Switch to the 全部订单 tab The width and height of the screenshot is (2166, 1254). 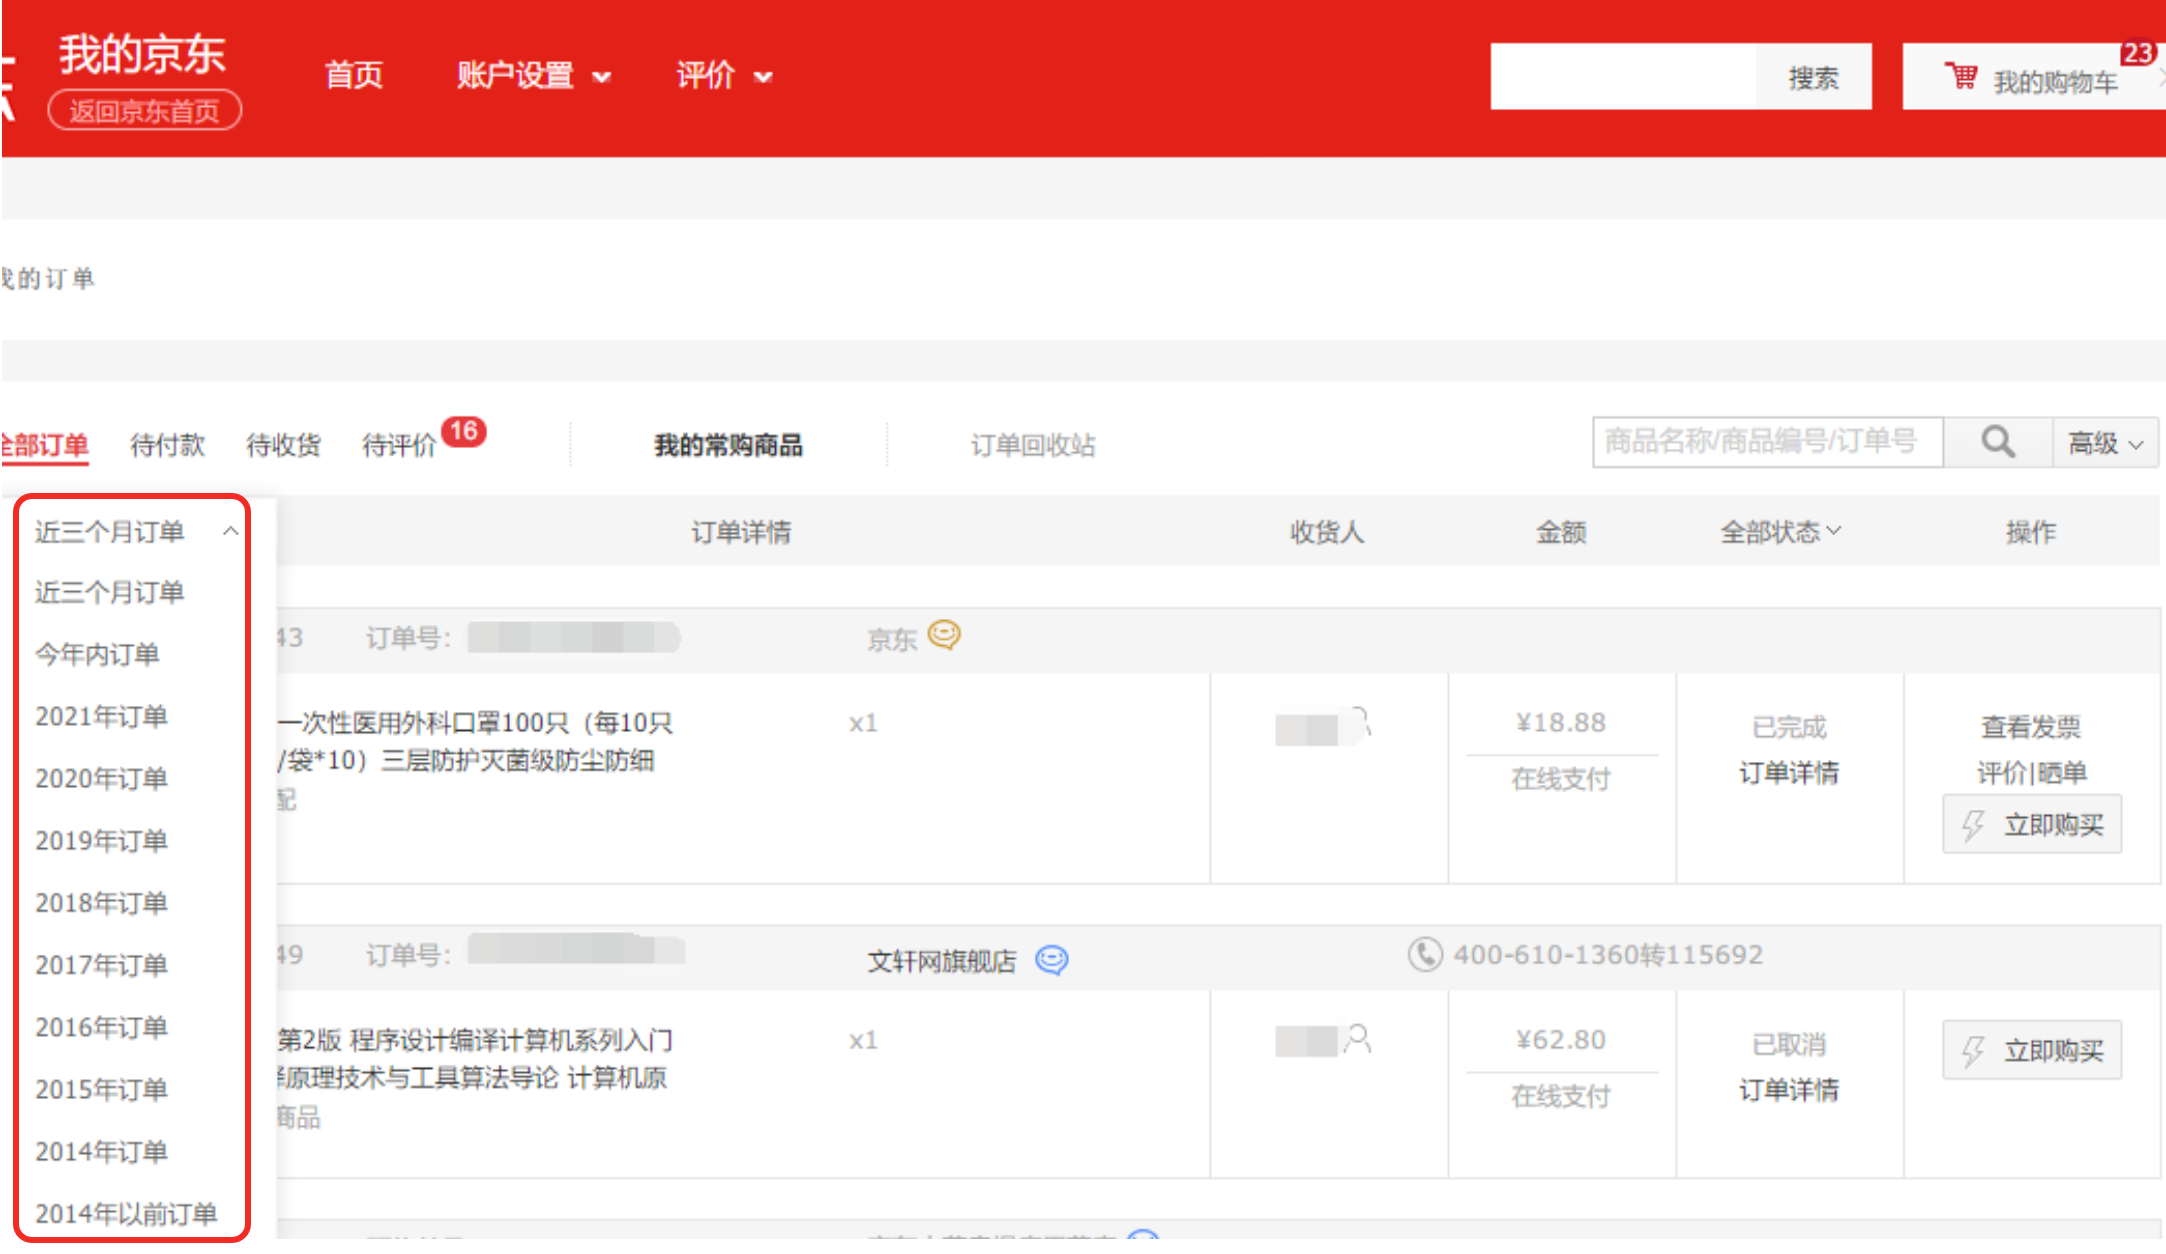45,445
